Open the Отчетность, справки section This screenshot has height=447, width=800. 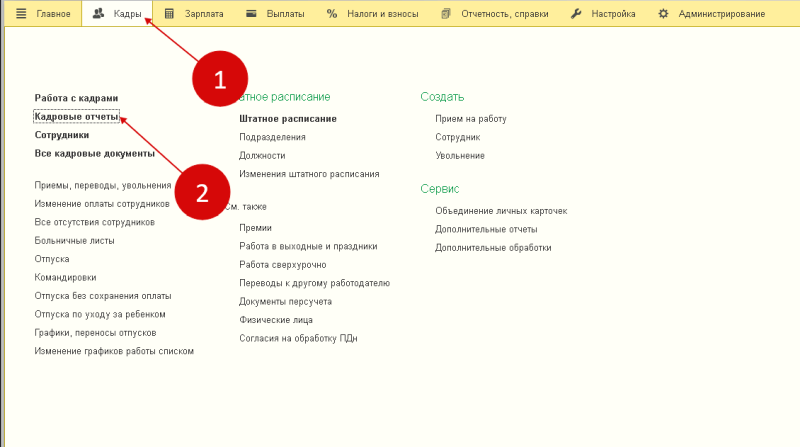(505, 14)
